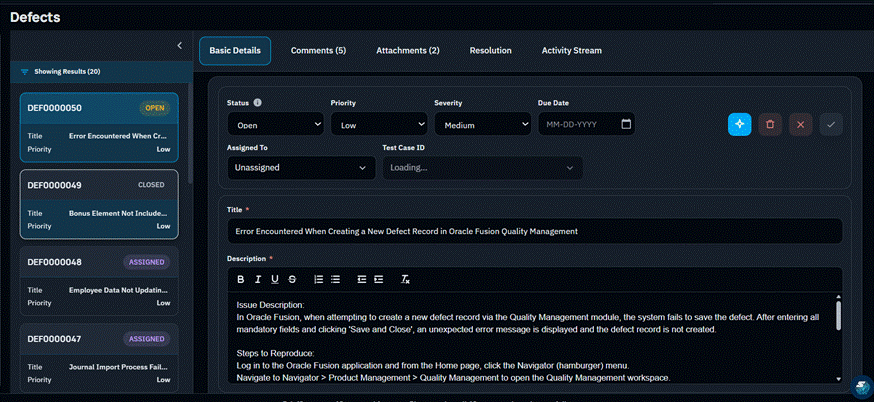Open the Priority dropdown showing Low
This screenshot has height=402, width=874.
[379, 124]
